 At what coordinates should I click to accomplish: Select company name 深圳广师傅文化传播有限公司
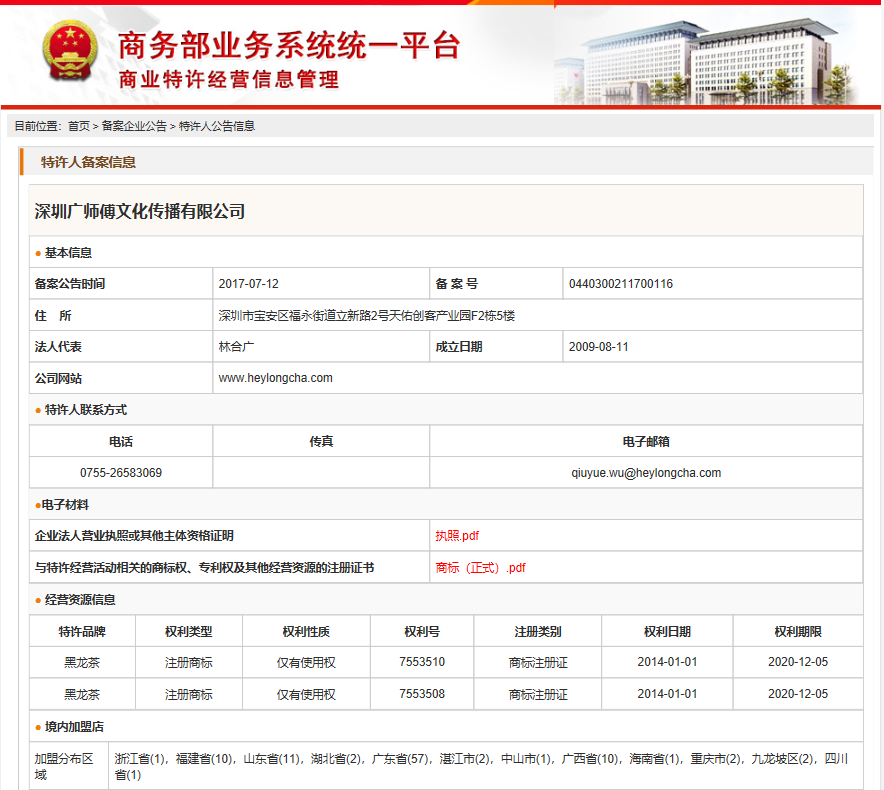(139, 211)
